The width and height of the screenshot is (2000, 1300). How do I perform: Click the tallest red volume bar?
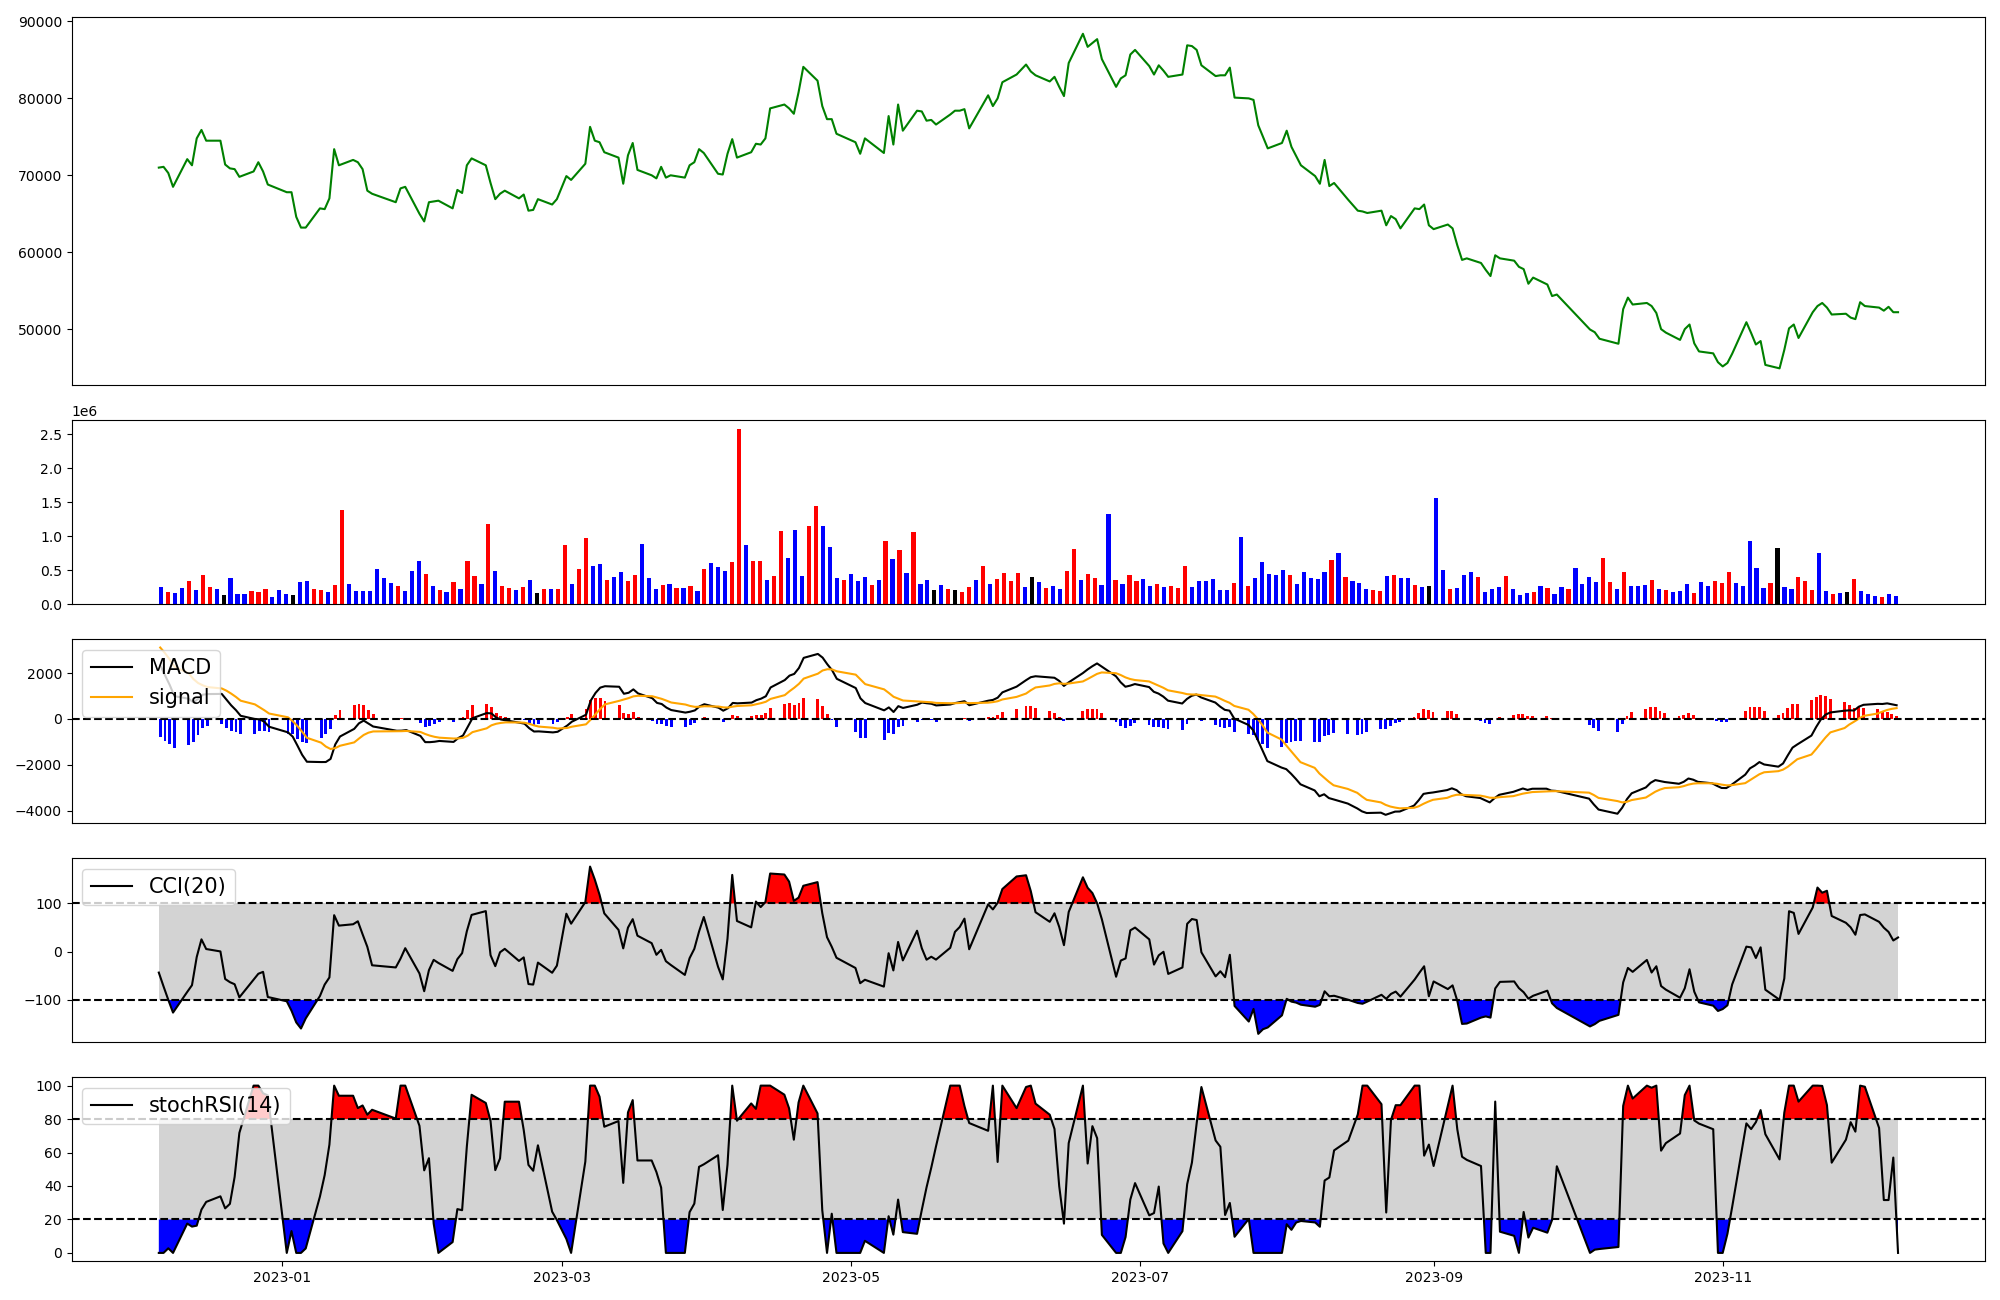click(x=739, y=516)
